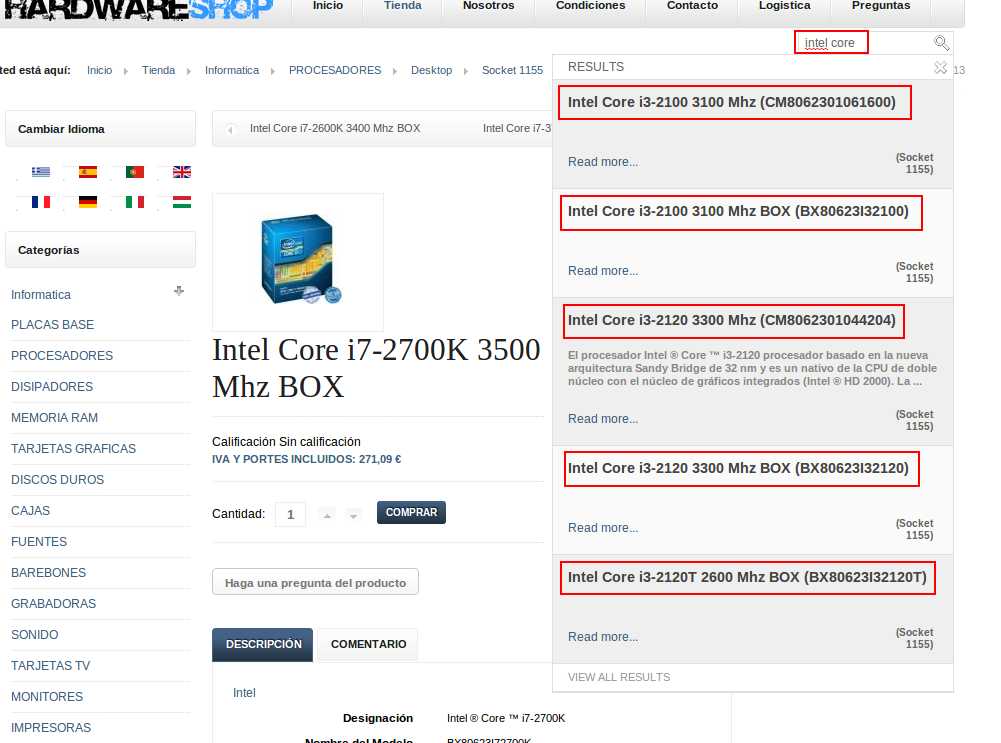This screenshot has height=743, width=1001.
Task: Open result Intel Core i3-2120 BOX BX80623I32120
Action: click(738, 469)
